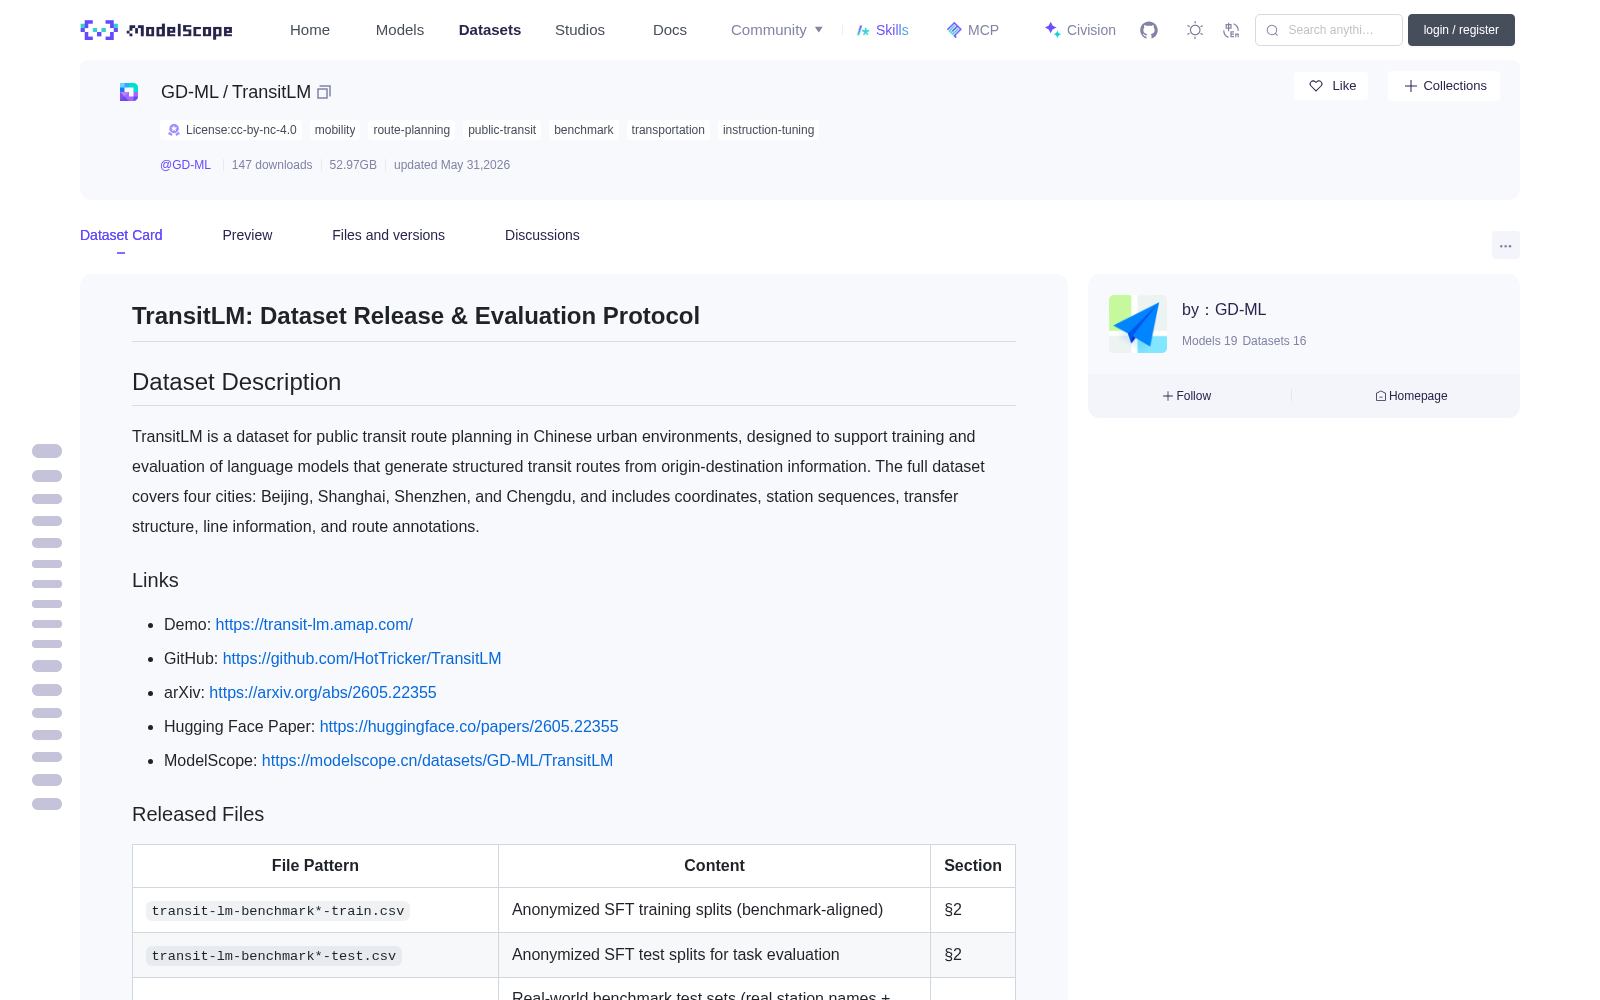Open the Discussions tab
The image size is (1600, 1000).
click(x=542, y=235)
